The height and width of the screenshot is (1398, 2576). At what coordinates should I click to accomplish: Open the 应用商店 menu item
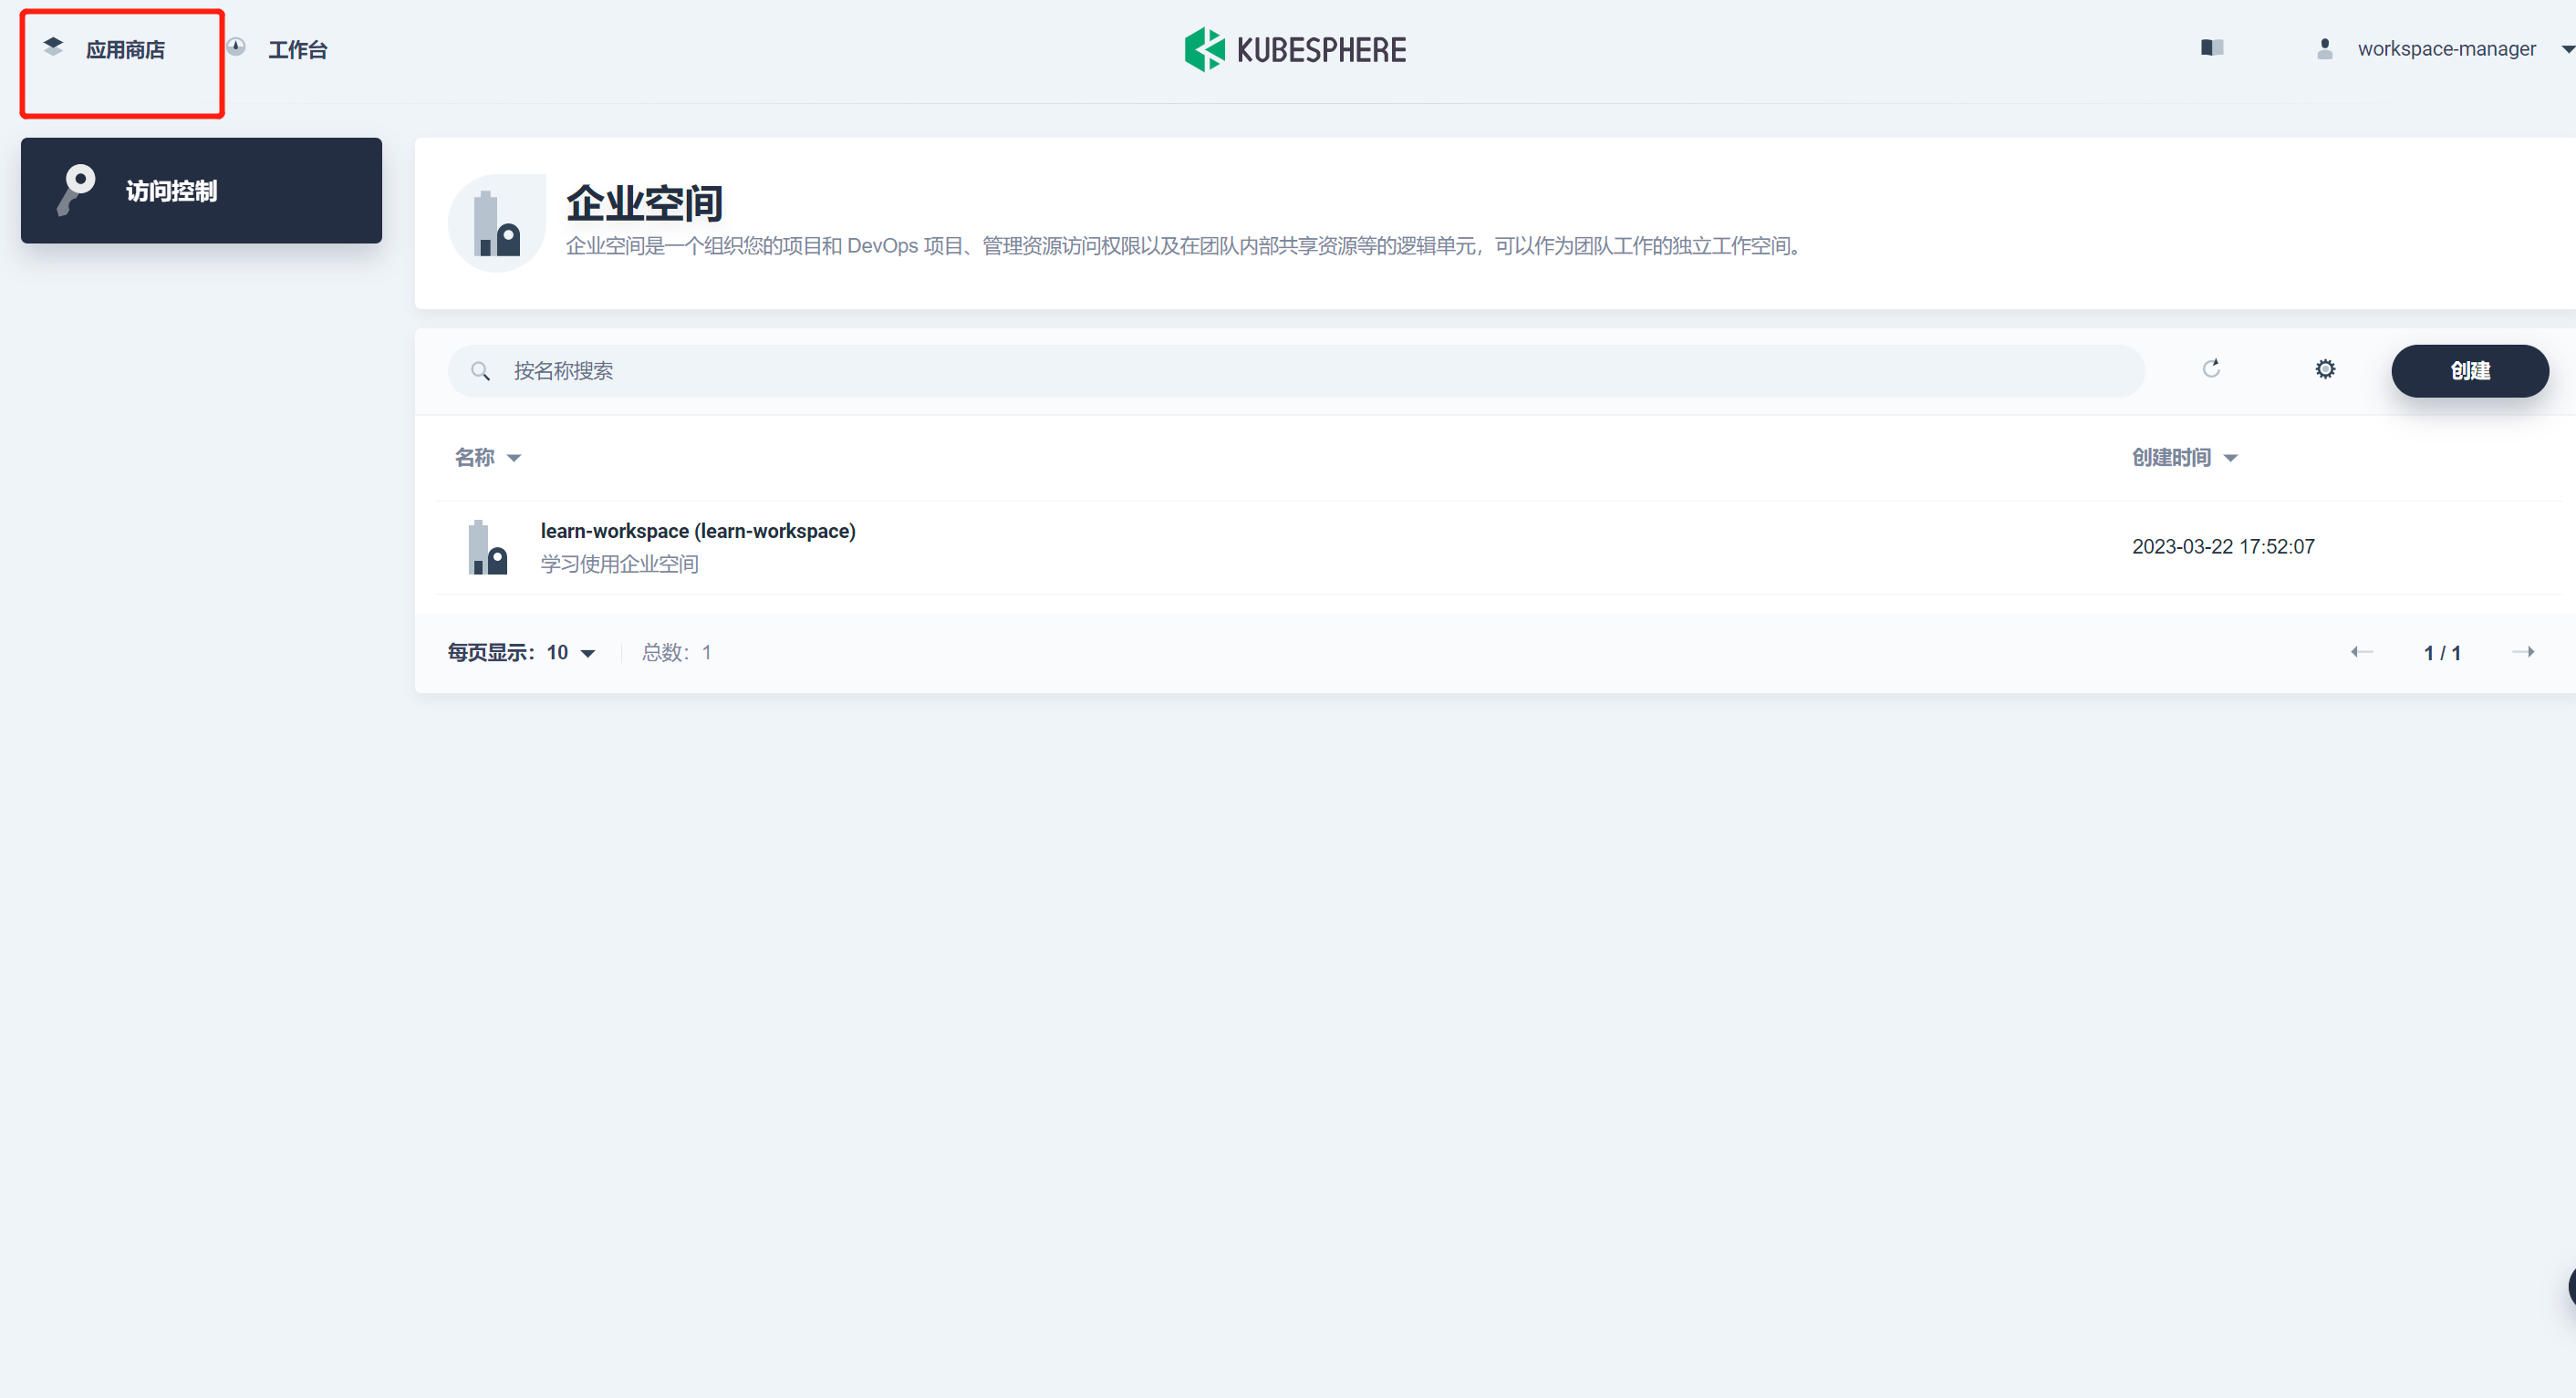pos(125,50)
